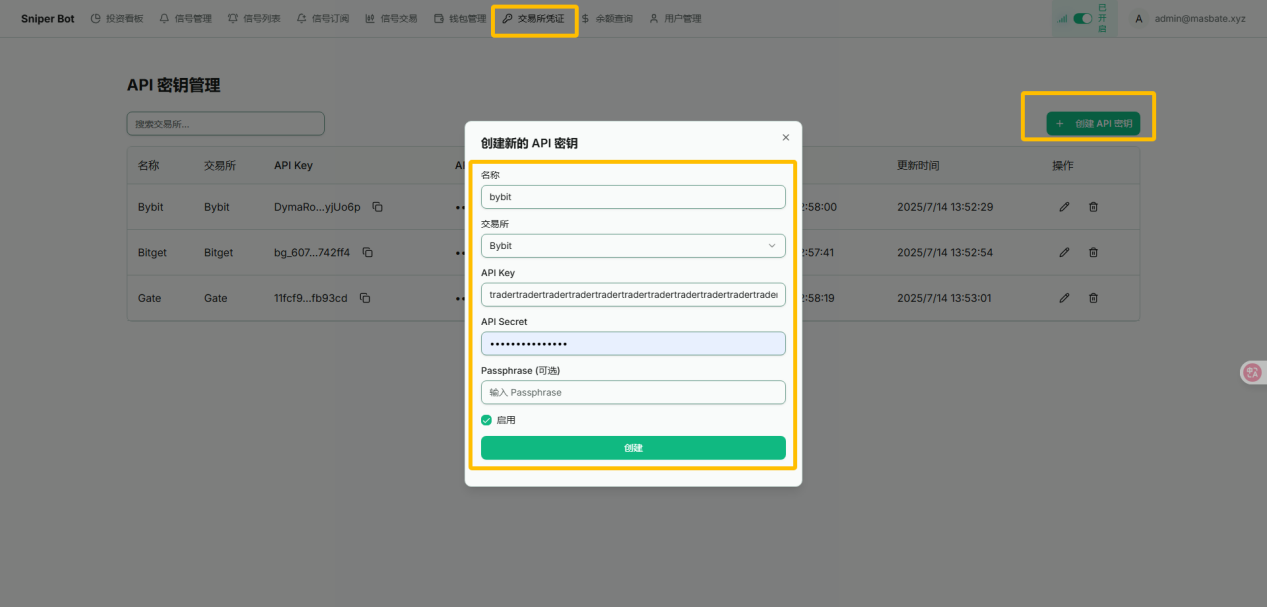
Task: Open 钱包管理 navigation item
Action: point(460,18)
